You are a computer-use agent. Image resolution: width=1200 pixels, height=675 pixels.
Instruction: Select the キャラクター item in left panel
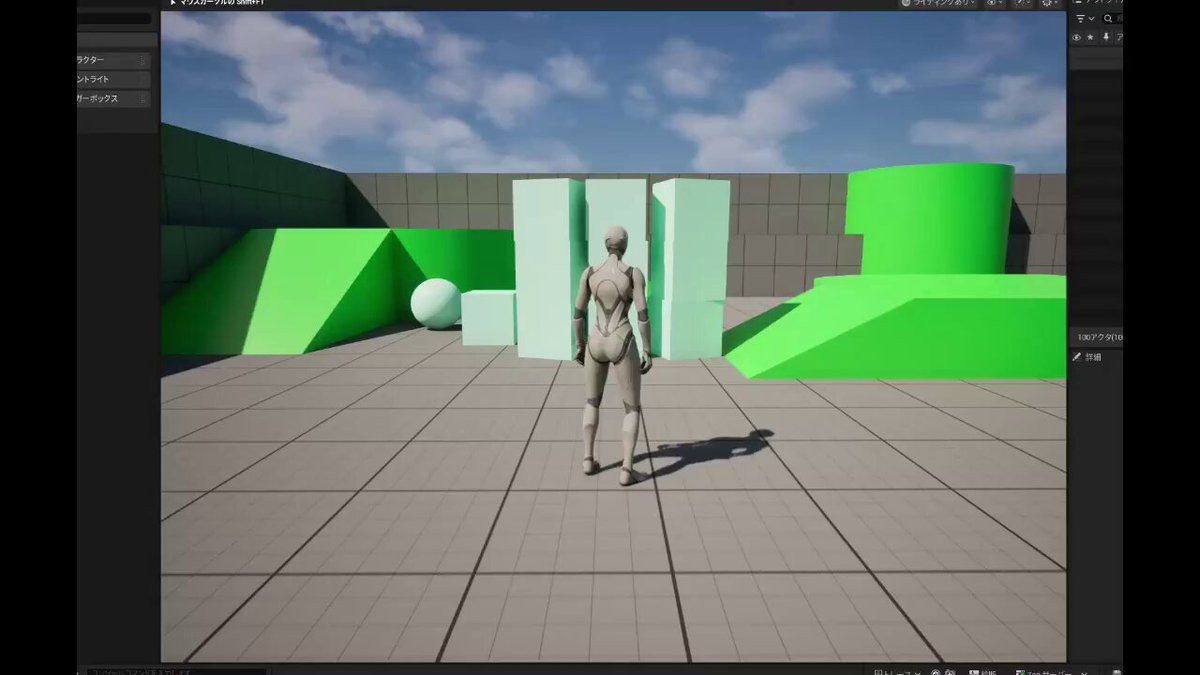(x=114, y=60)
